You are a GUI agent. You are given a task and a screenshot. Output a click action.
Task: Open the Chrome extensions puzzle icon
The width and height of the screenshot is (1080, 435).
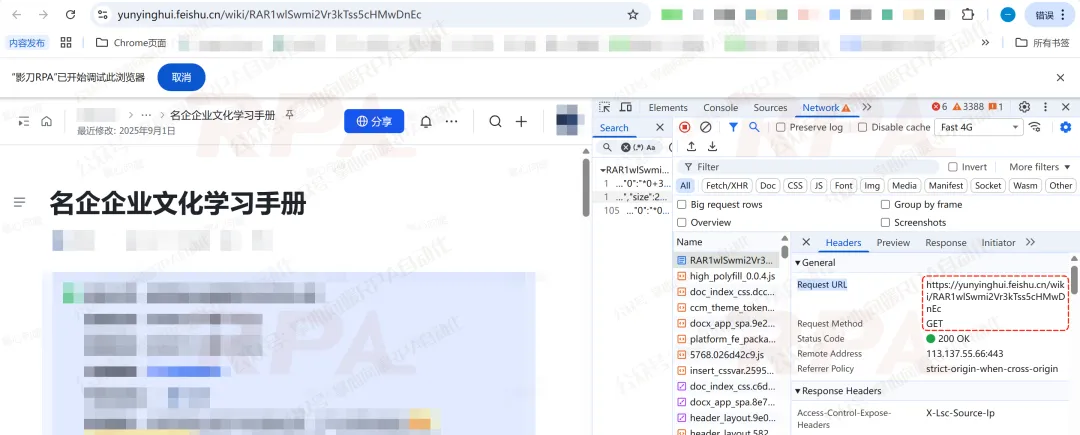tap(968, 14)
